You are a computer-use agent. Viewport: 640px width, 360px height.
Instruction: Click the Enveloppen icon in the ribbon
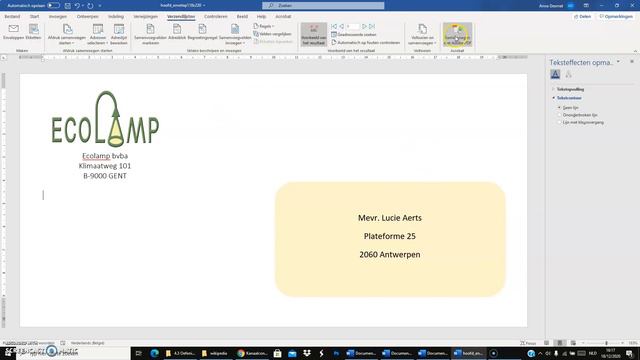click(13, 32)
